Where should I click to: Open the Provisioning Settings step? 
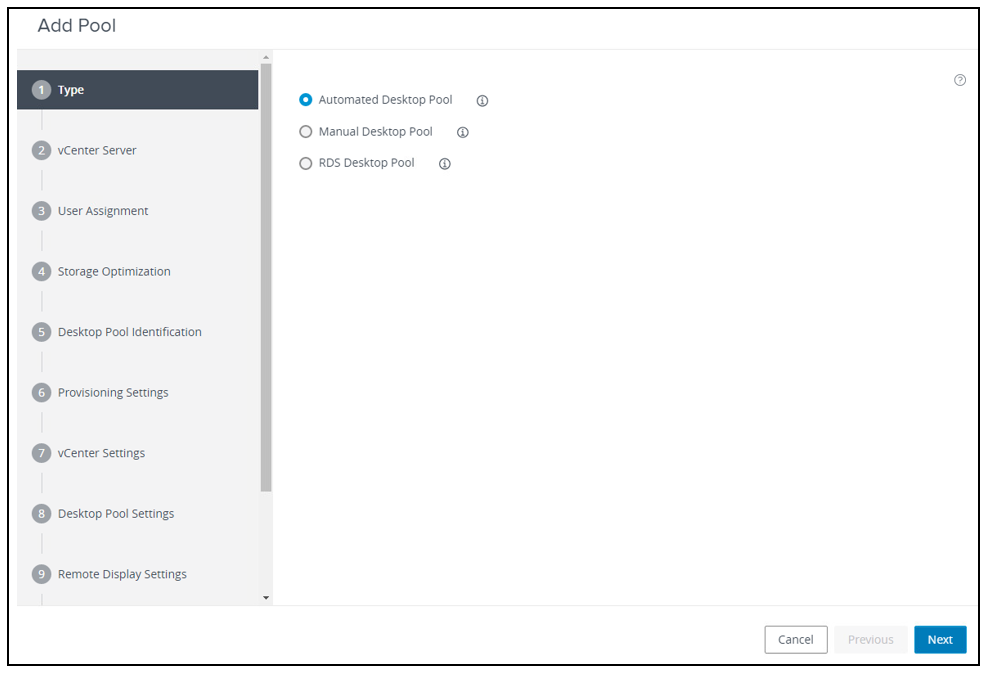(x=112, y=392)
